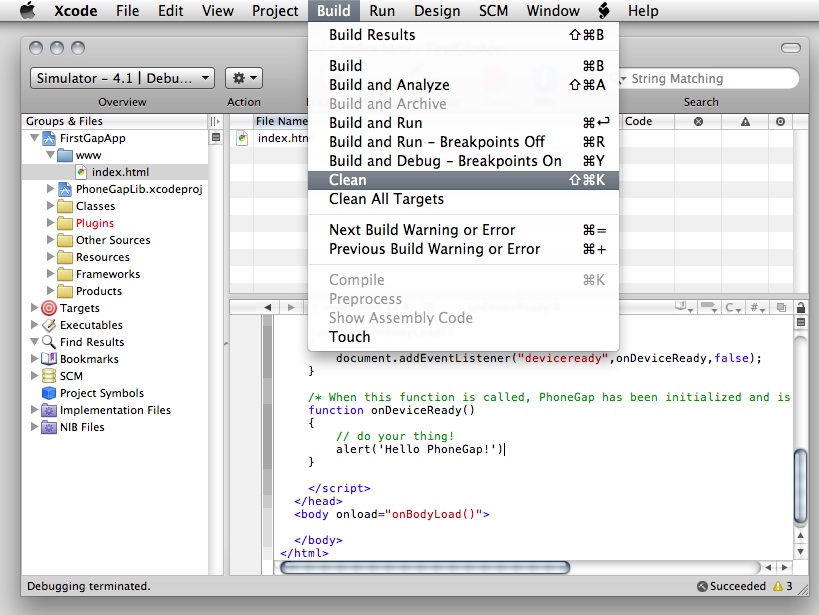Click the Project Symbols cube icon
The width and height of the screenshot is (819, 615).
coord(49,393)
